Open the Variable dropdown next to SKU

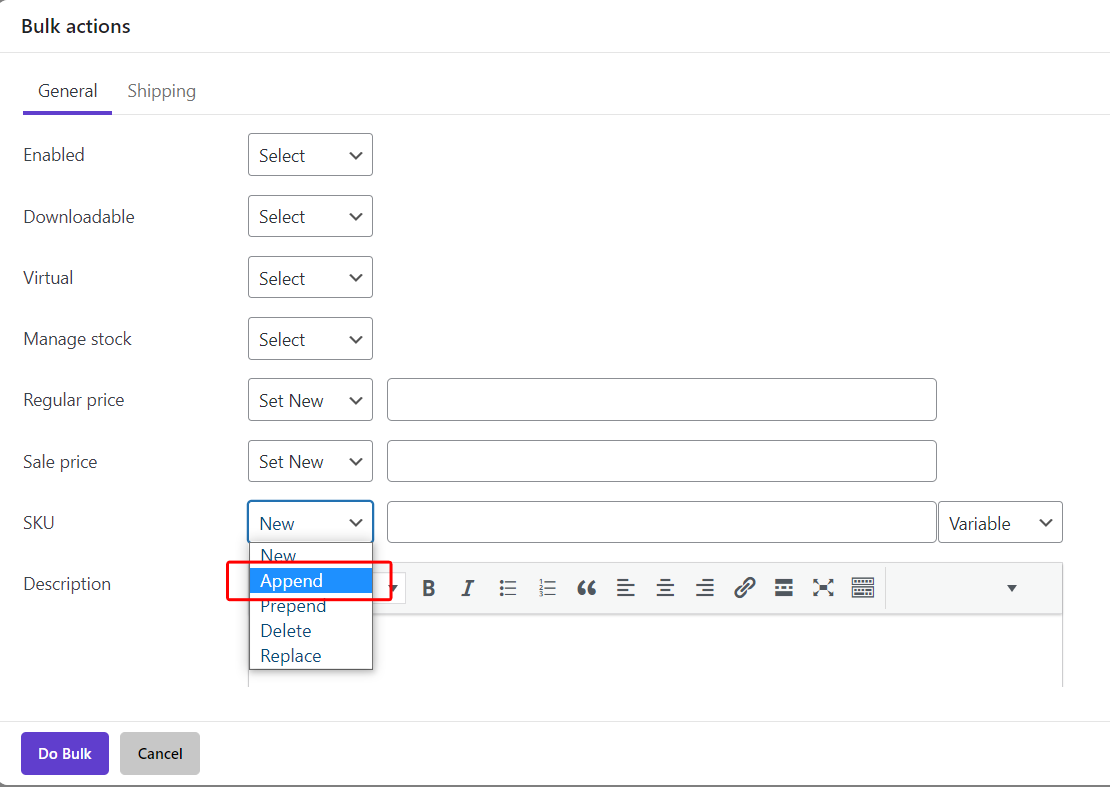click(x=1000, y=523)
